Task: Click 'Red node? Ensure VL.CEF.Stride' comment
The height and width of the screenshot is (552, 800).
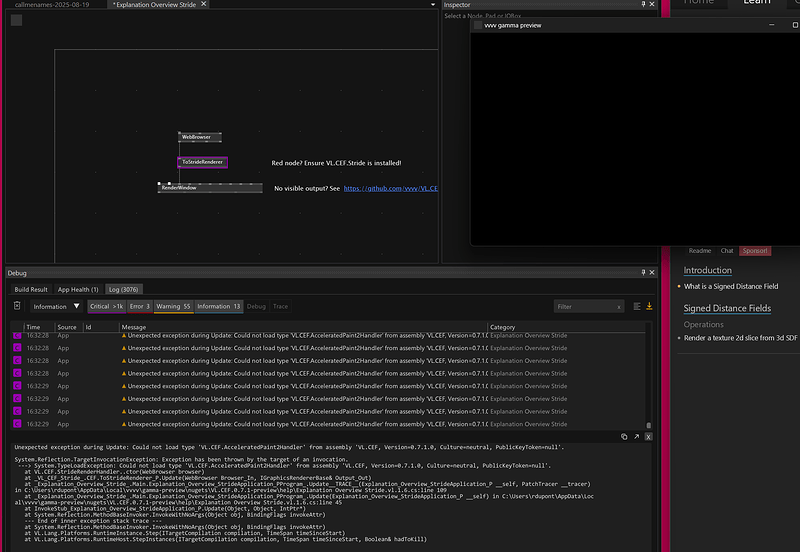Action: [336, 163]
